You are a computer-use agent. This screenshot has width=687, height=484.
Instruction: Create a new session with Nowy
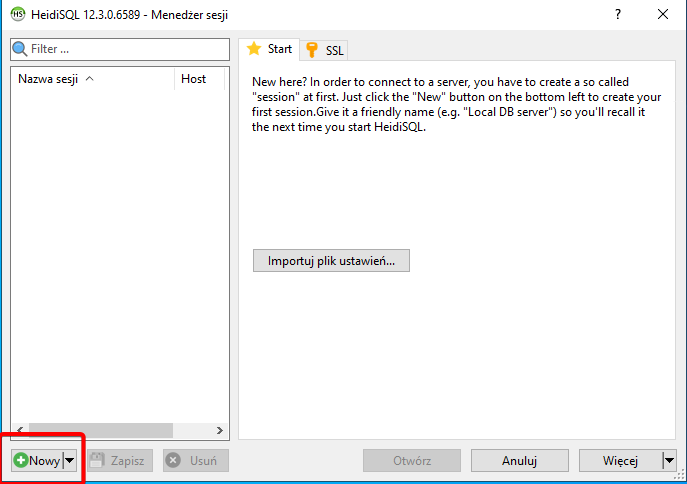coord(37,461)
